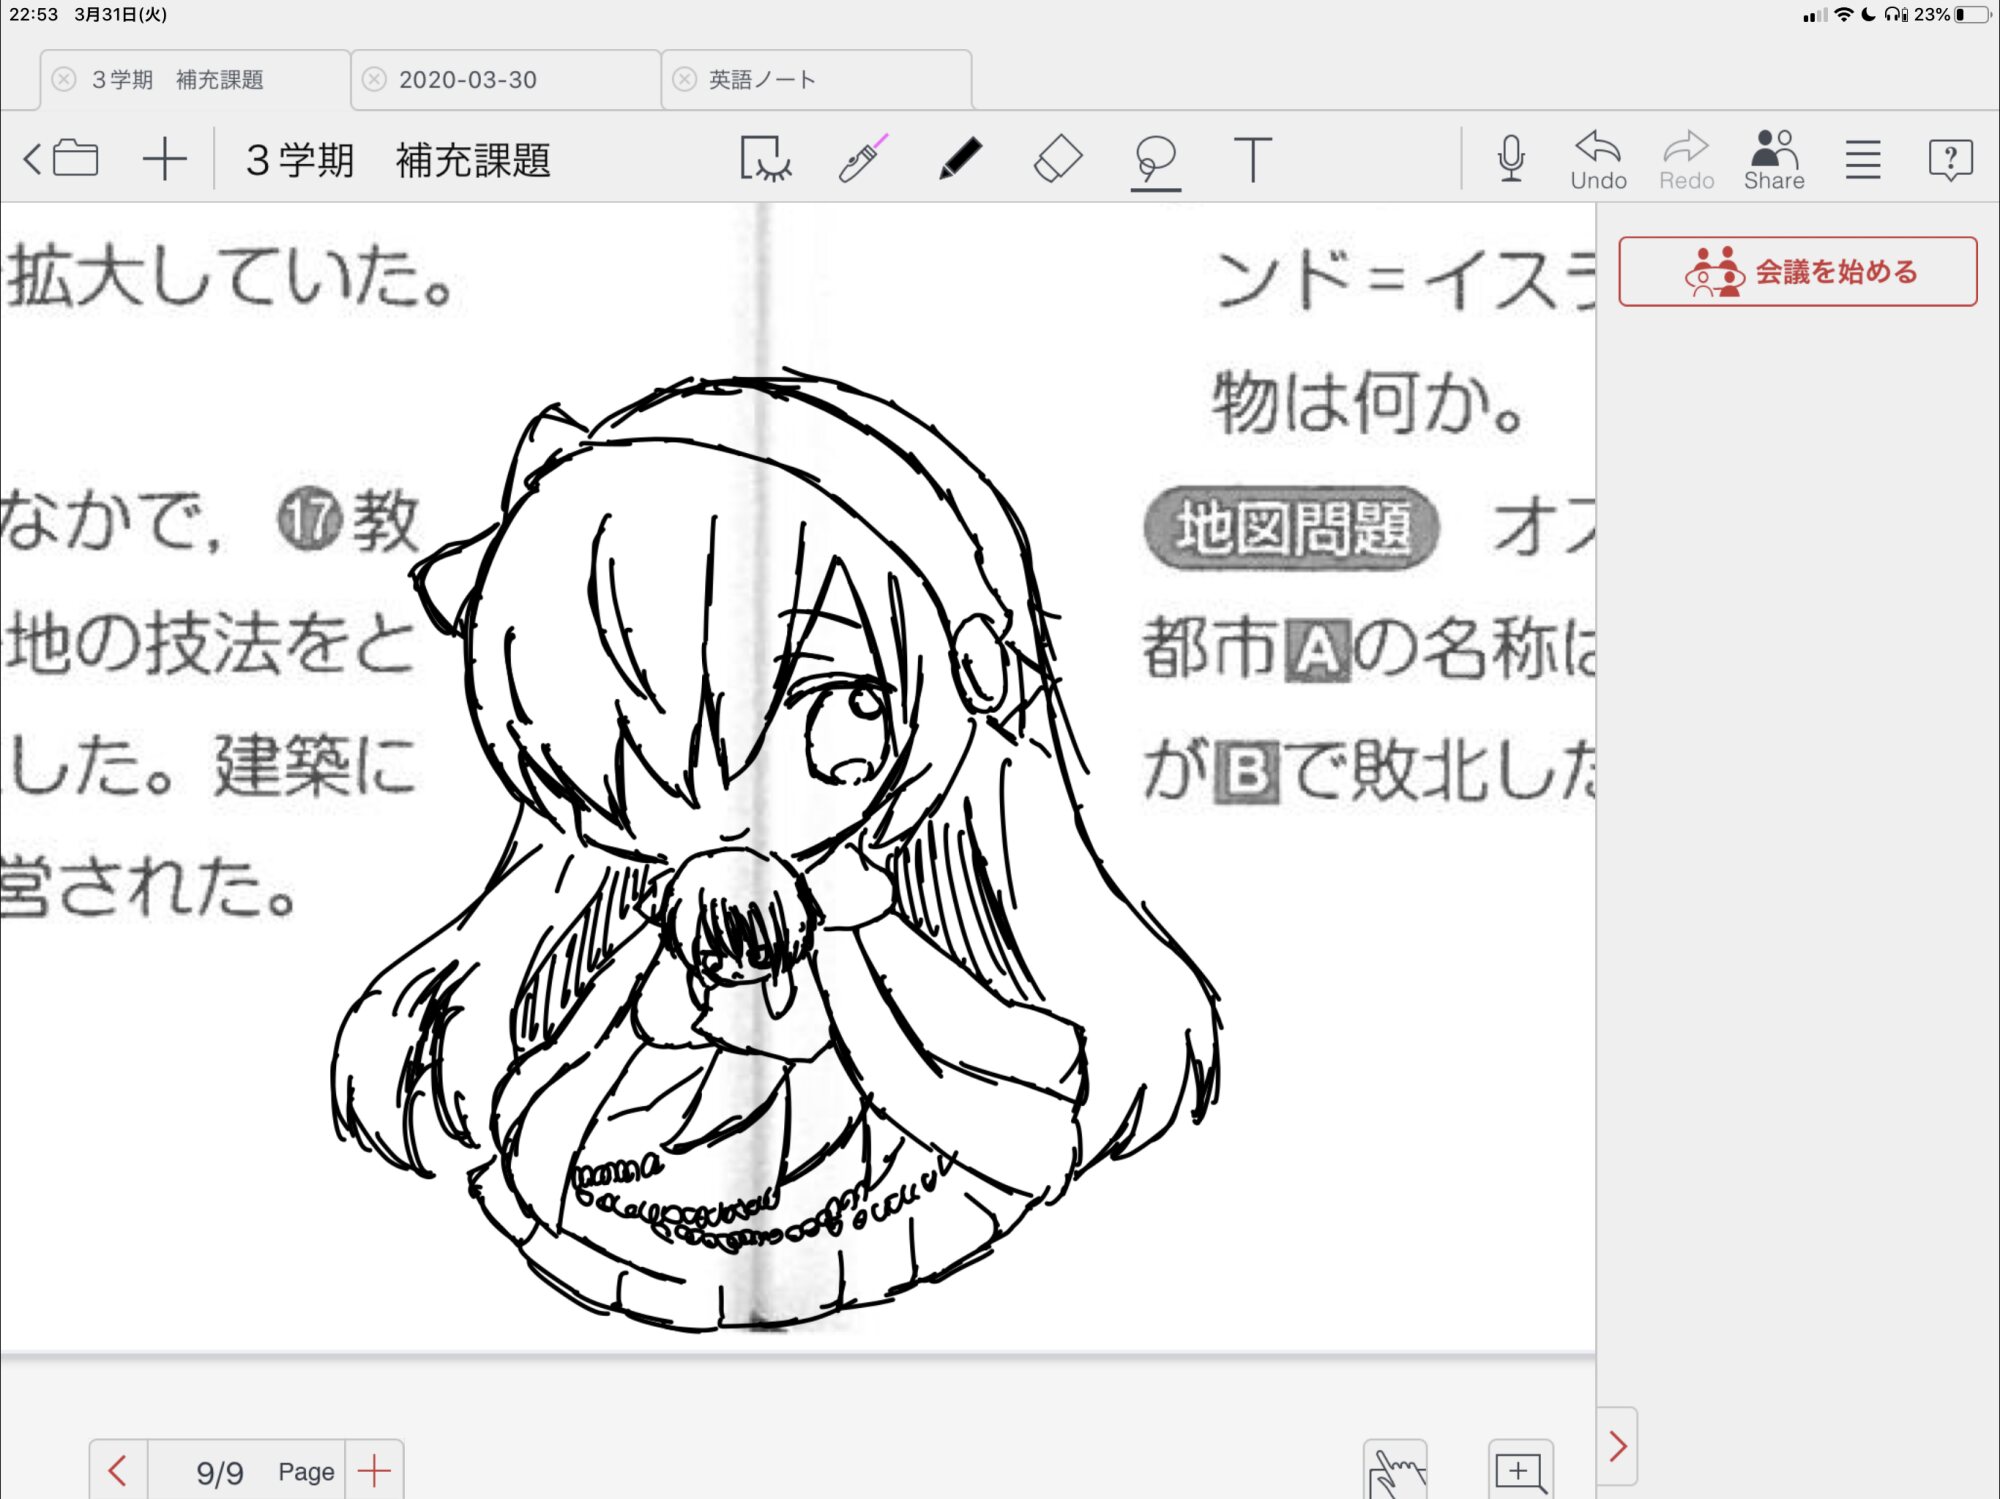Close the 3学期 補充課題 tab

click(x=64, y=80)
